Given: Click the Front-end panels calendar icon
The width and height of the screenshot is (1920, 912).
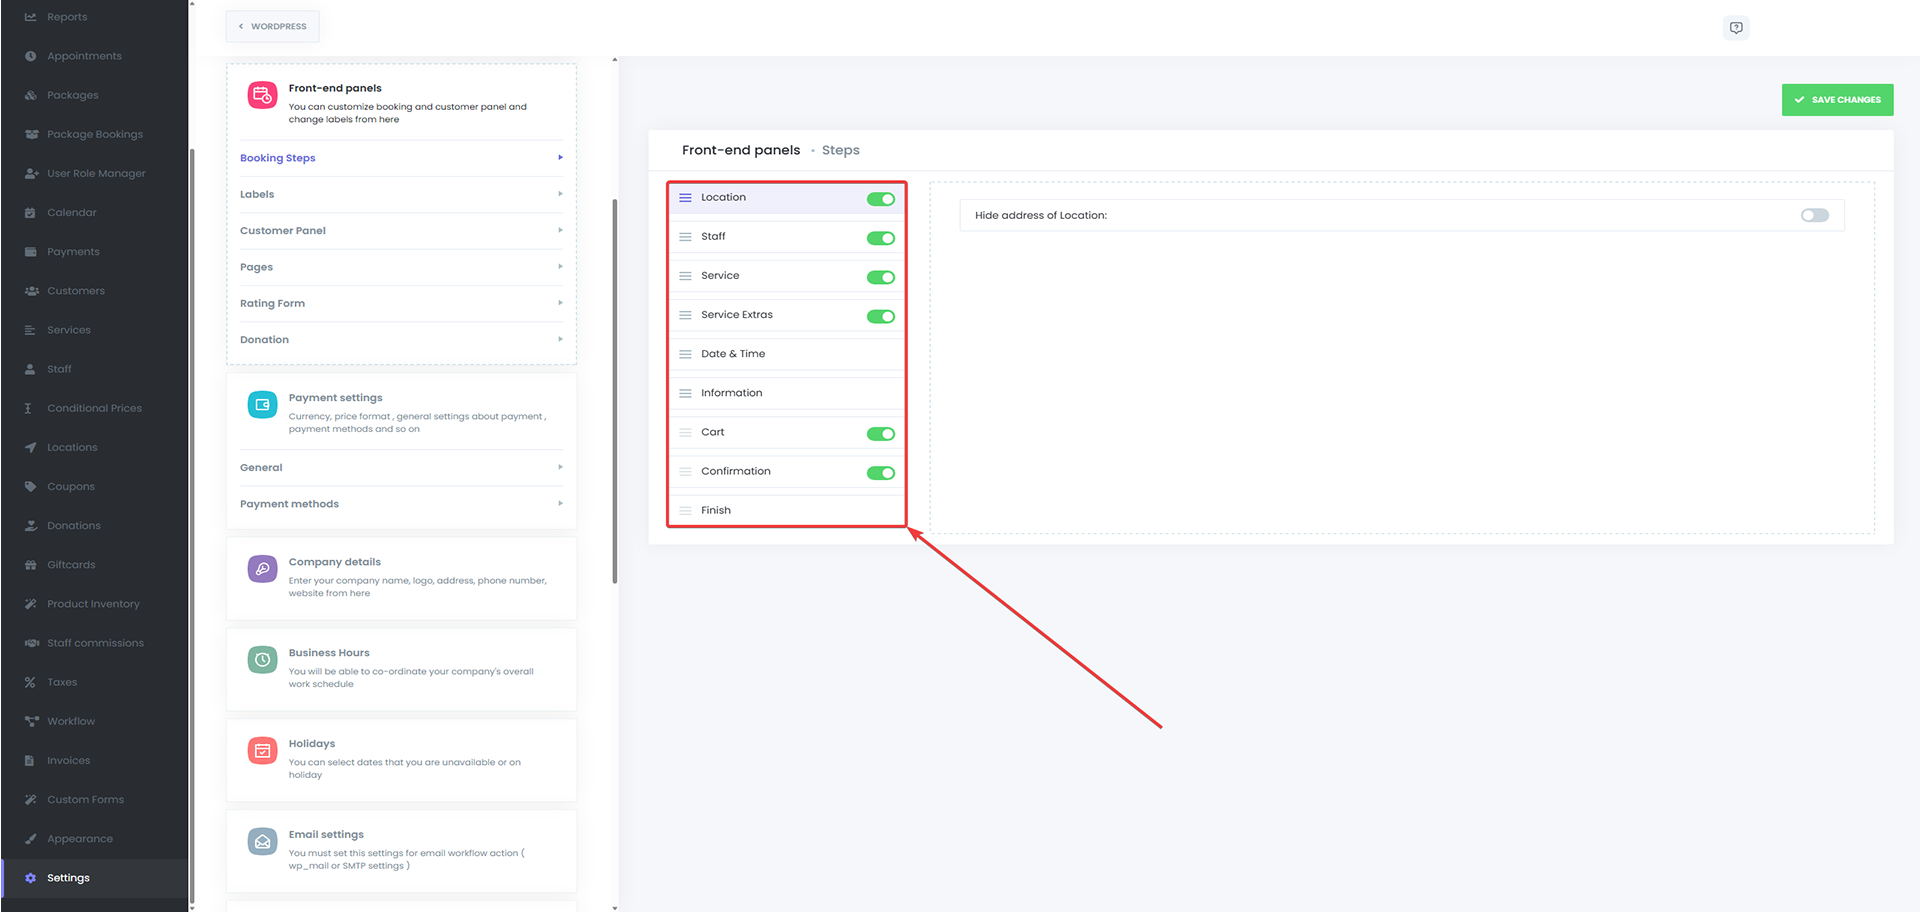Looking at the screenshot, I should pos(262,95).
